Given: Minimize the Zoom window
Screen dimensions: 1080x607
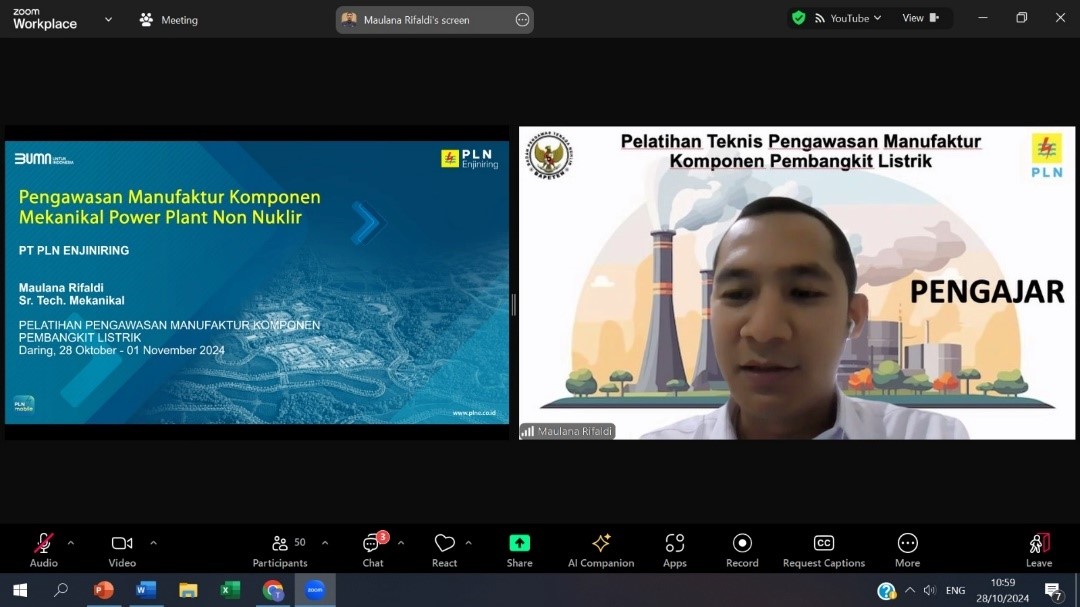Looking at the screenshot, I should [x=983, y=18].
